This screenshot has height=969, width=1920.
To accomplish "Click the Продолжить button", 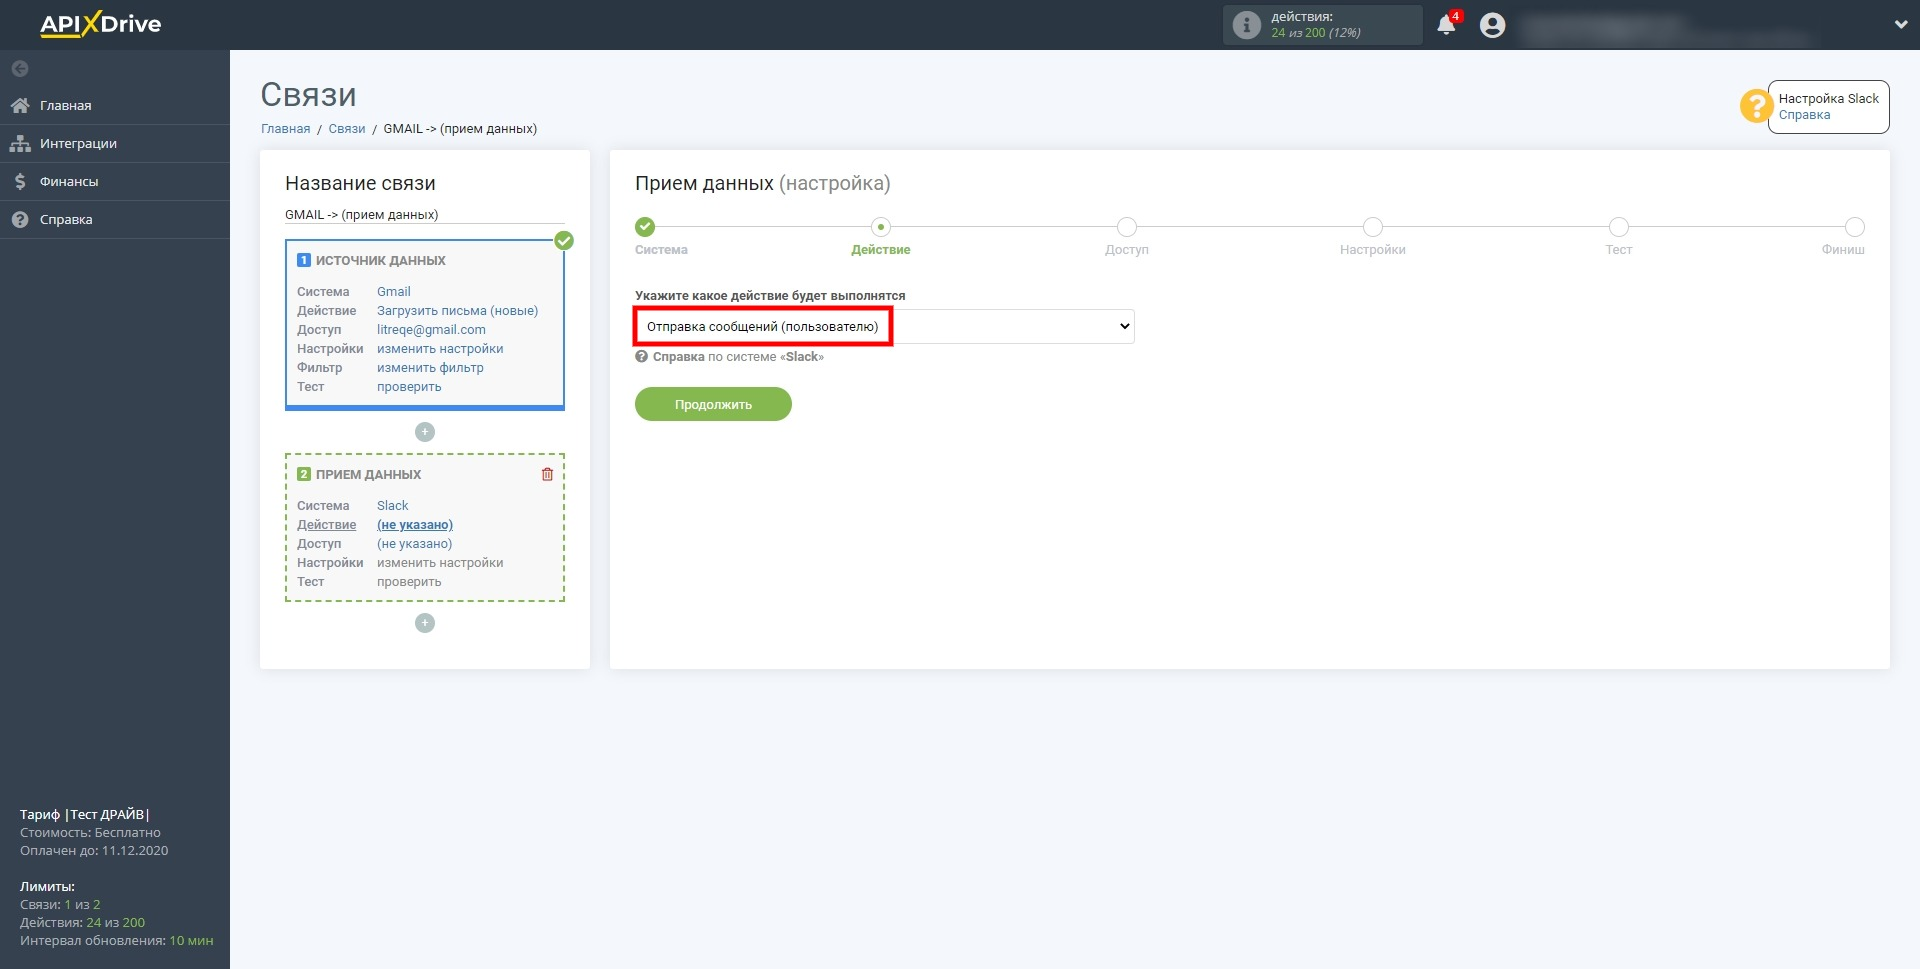I will pos(713,404).
